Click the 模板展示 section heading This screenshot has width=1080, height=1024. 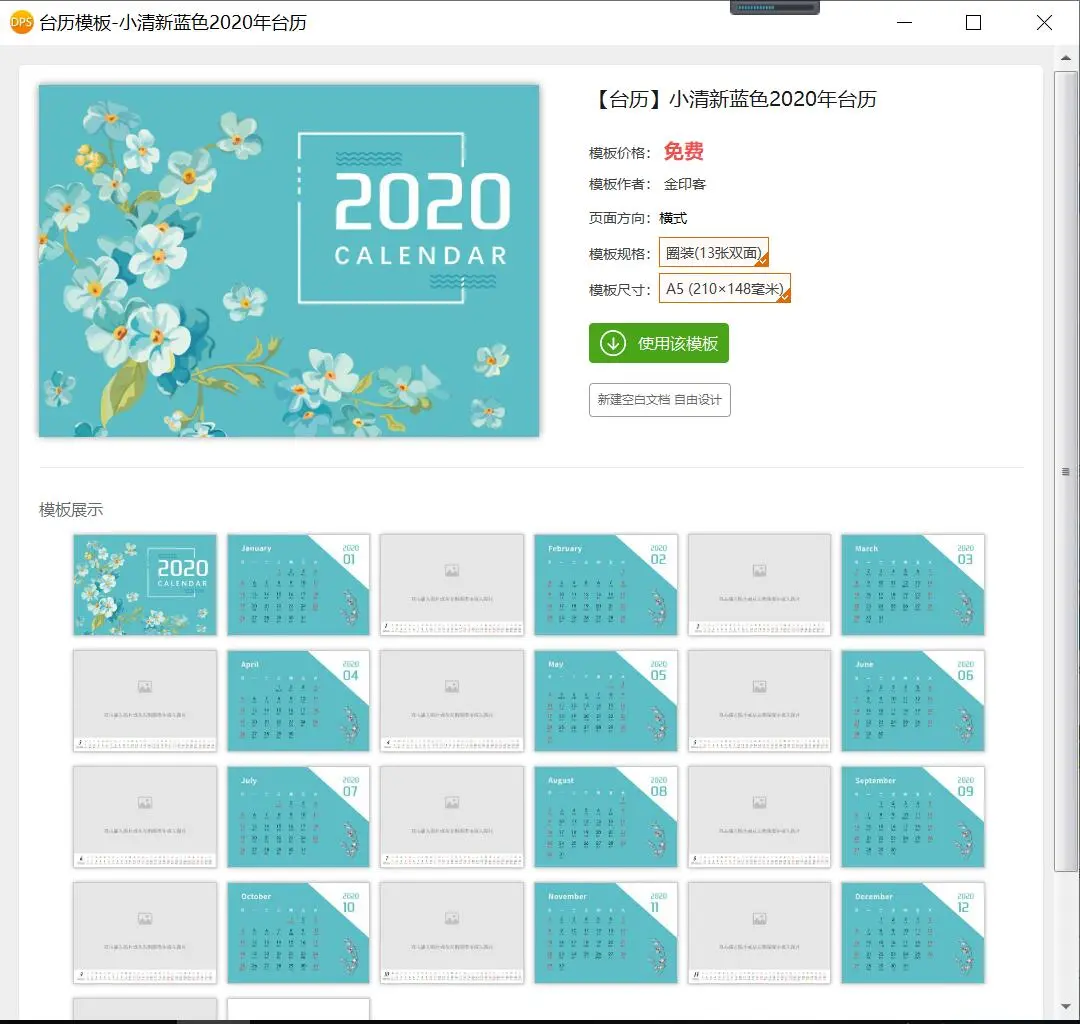point(71,510)
